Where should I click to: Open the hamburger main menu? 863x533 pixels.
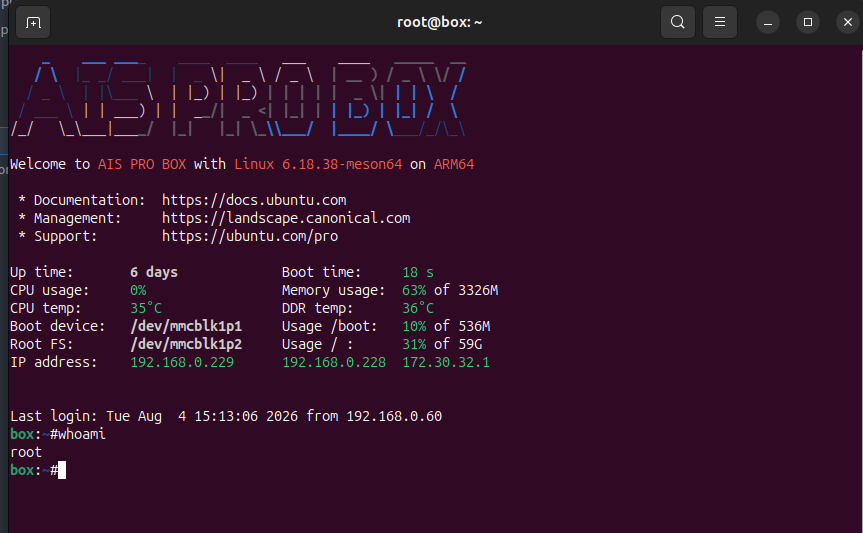pyautogui.click(x=719, y=23)
